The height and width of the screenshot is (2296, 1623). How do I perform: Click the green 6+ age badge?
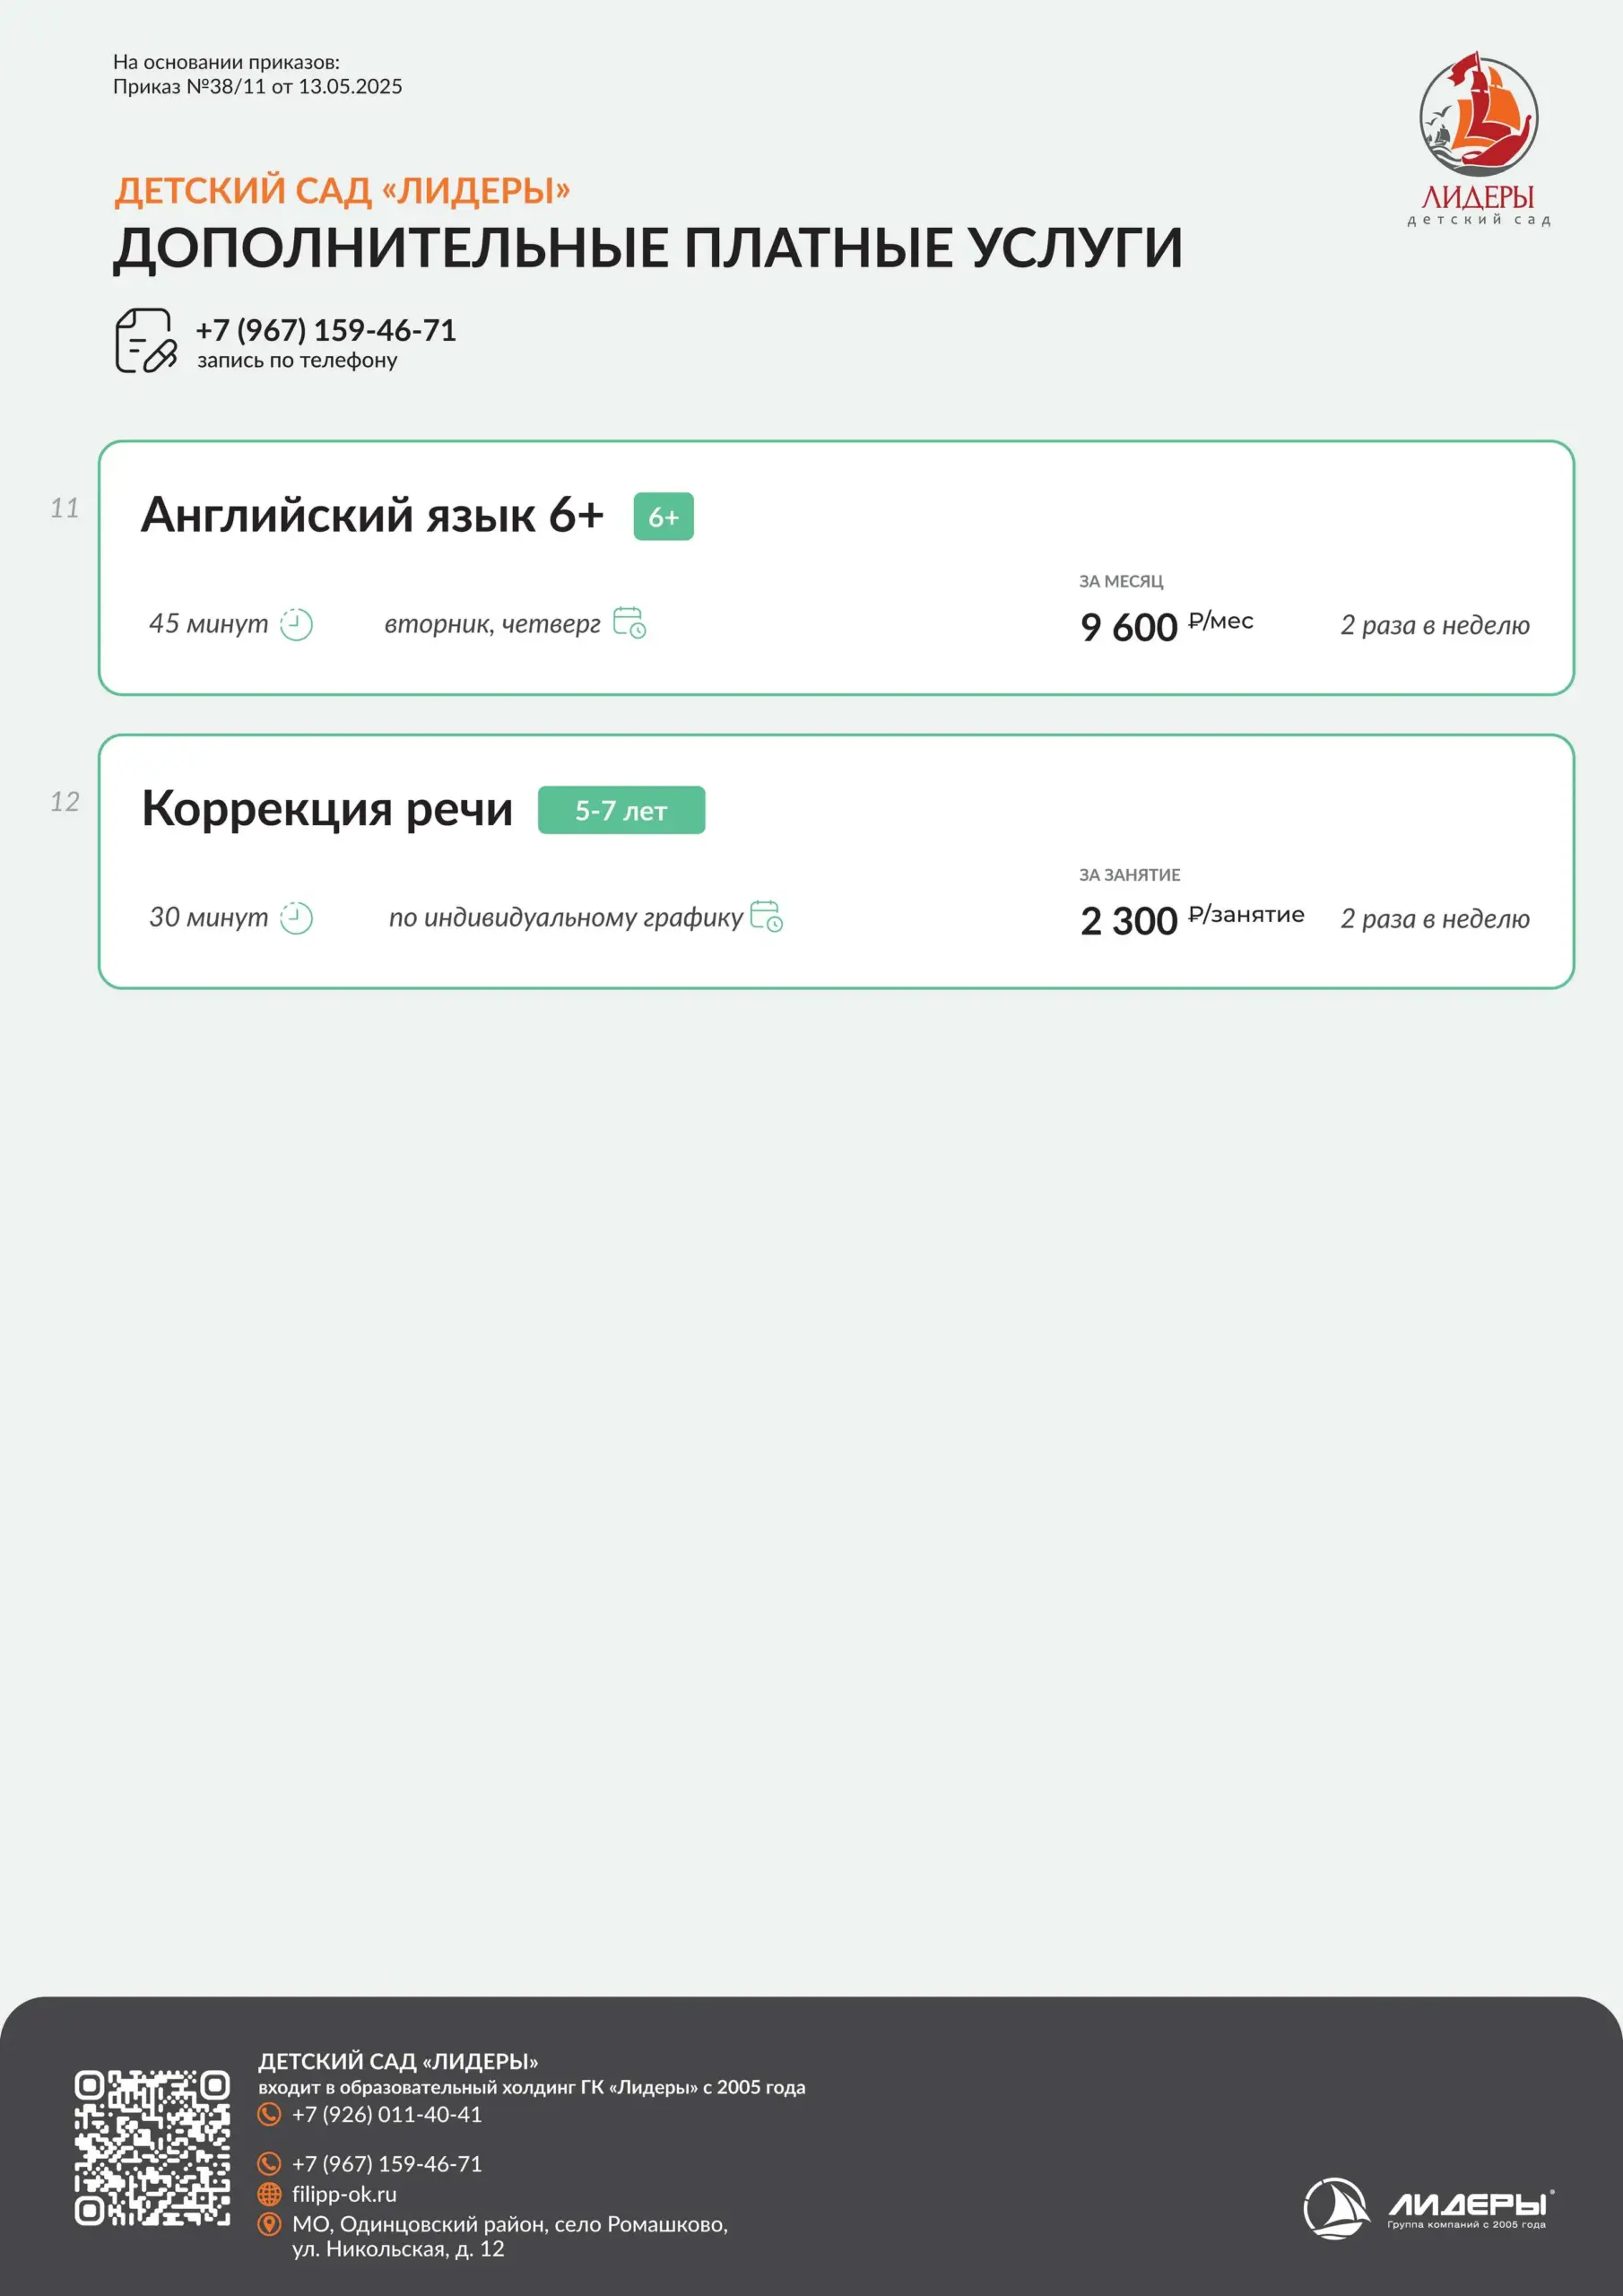point(663,517)
